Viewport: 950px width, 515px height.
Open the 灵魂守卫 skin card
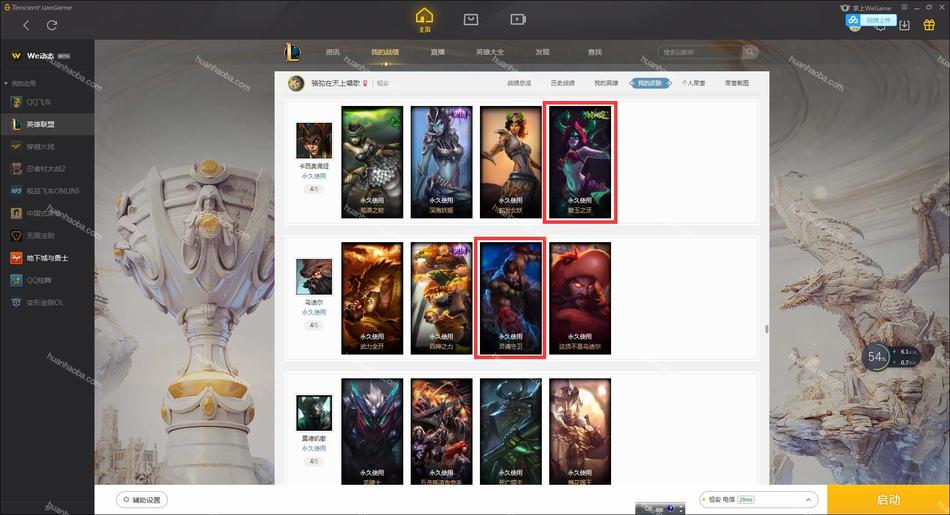click(511, 298)
